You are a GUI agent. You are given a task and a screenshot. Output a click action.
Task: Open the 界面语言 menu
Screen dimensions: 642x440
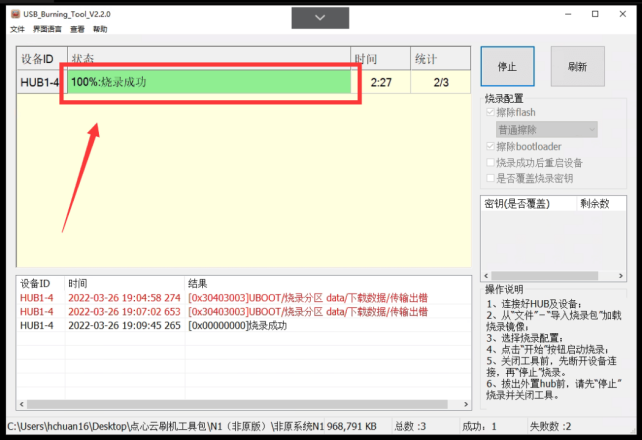(47, 30)
